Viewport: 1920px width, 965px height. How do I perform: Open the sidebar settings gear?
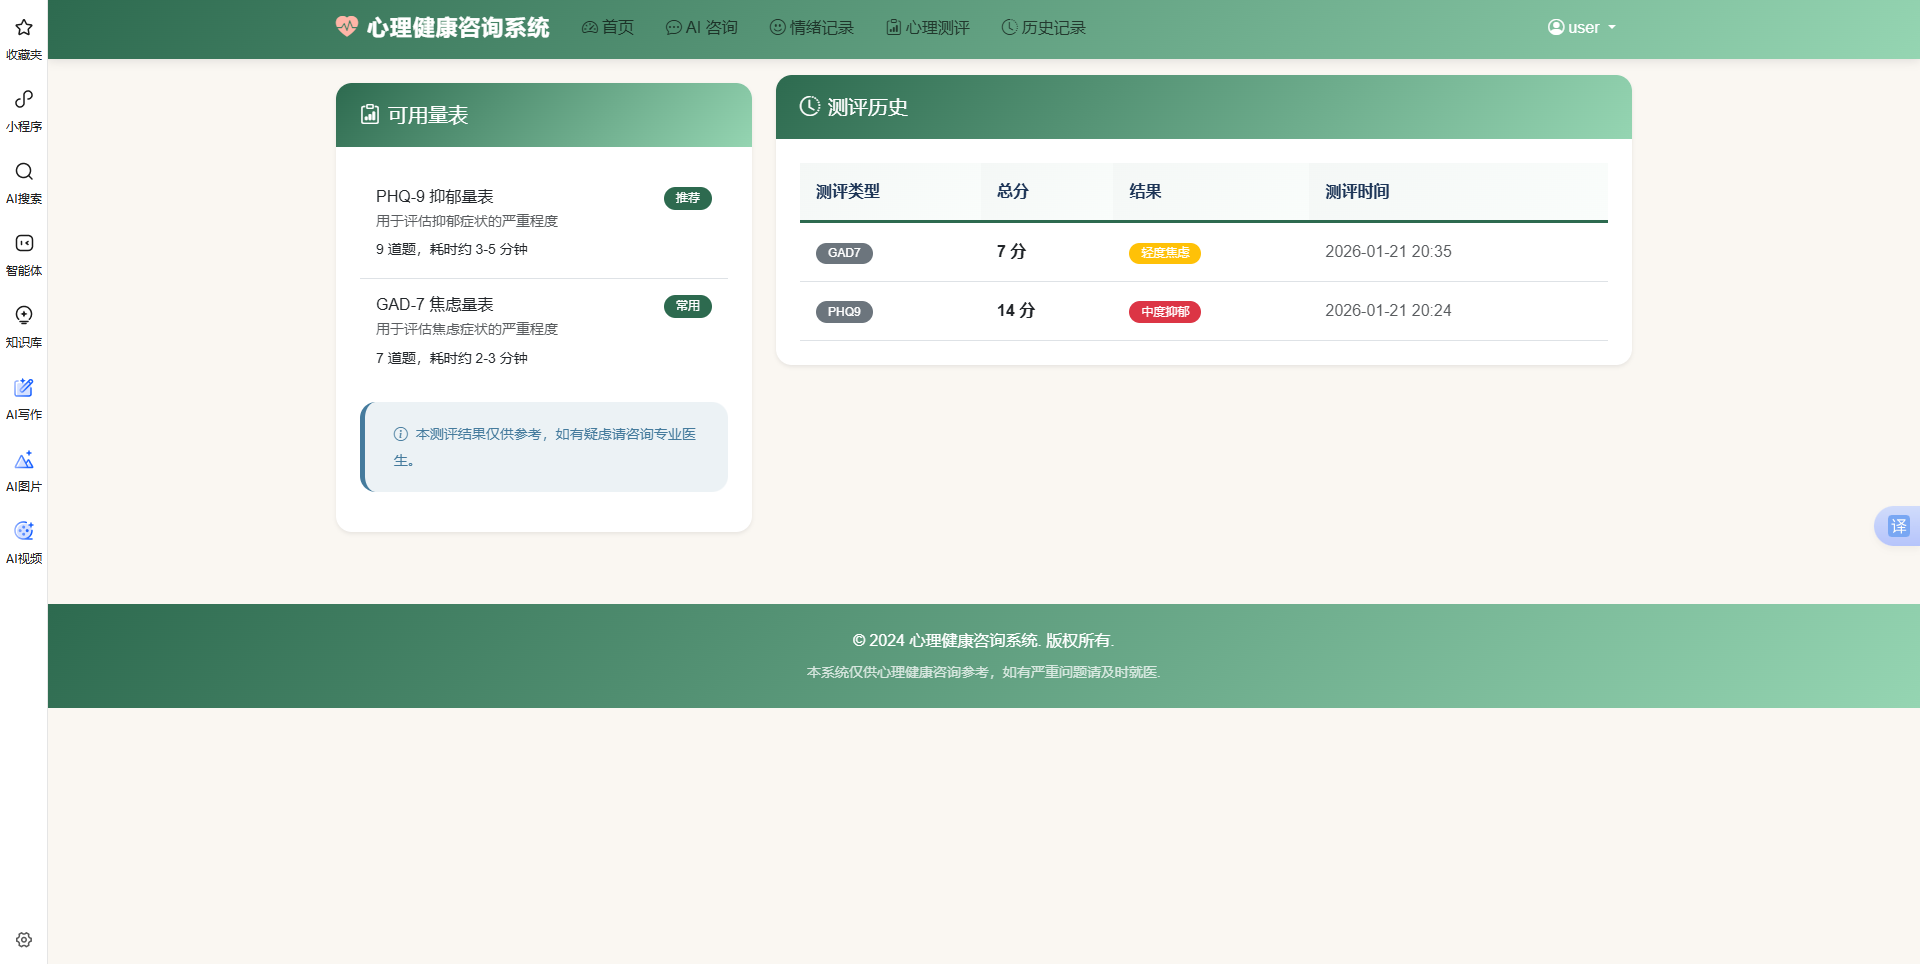pos(23,939)
